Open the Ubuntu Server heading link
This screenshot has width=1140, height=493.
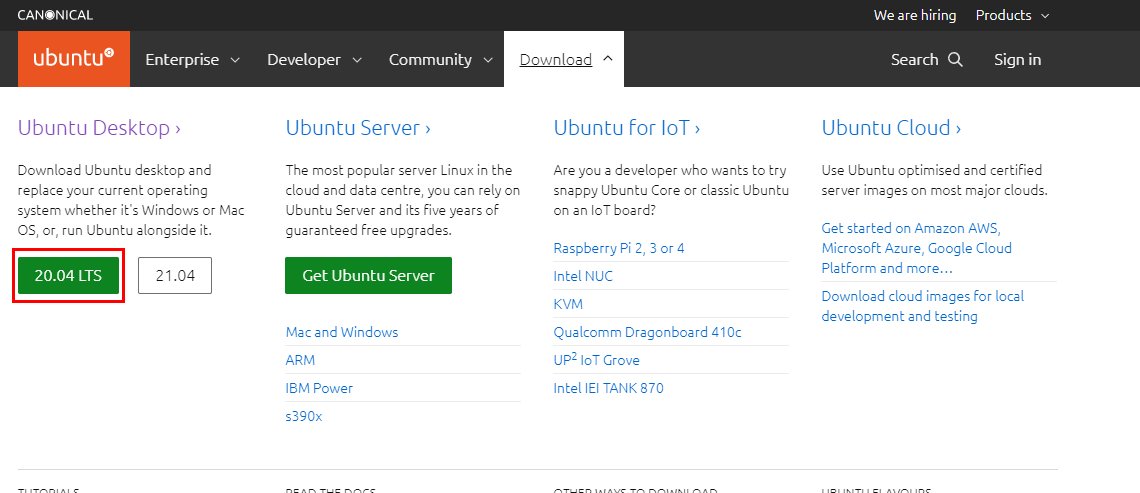click(x=358, y=128)
